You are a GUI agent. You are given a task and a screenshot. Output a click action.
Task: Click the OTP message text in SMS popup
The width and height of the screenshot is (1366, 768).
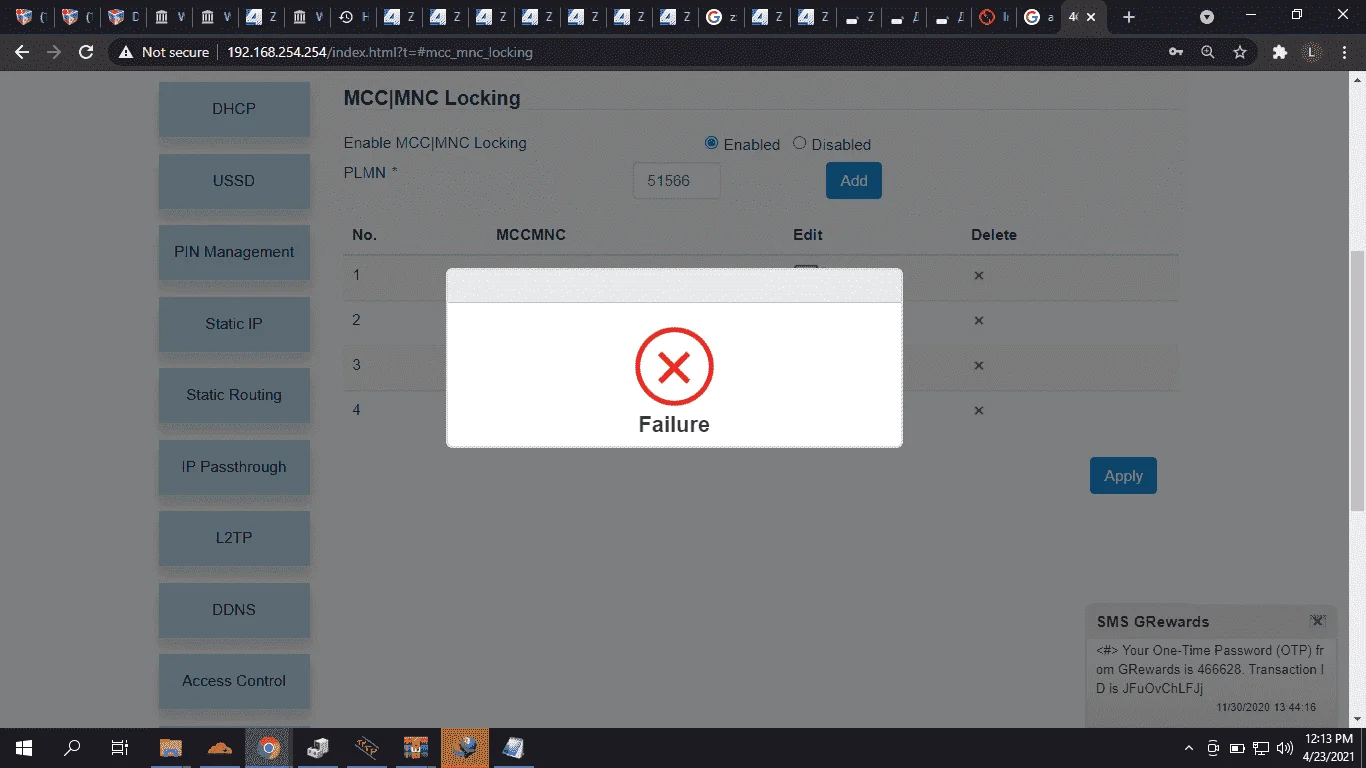coord(1210,669)
